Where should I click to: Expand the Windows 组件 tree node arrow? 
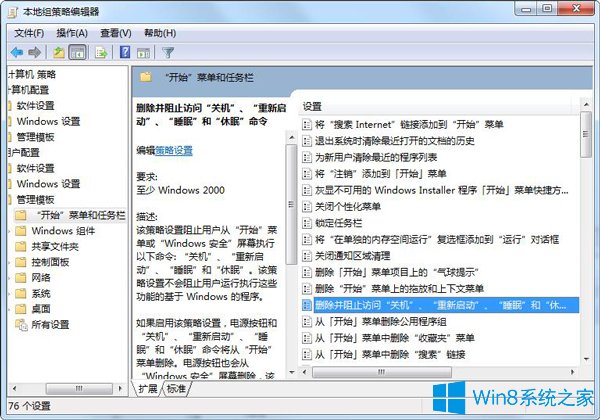pos(10,231)
